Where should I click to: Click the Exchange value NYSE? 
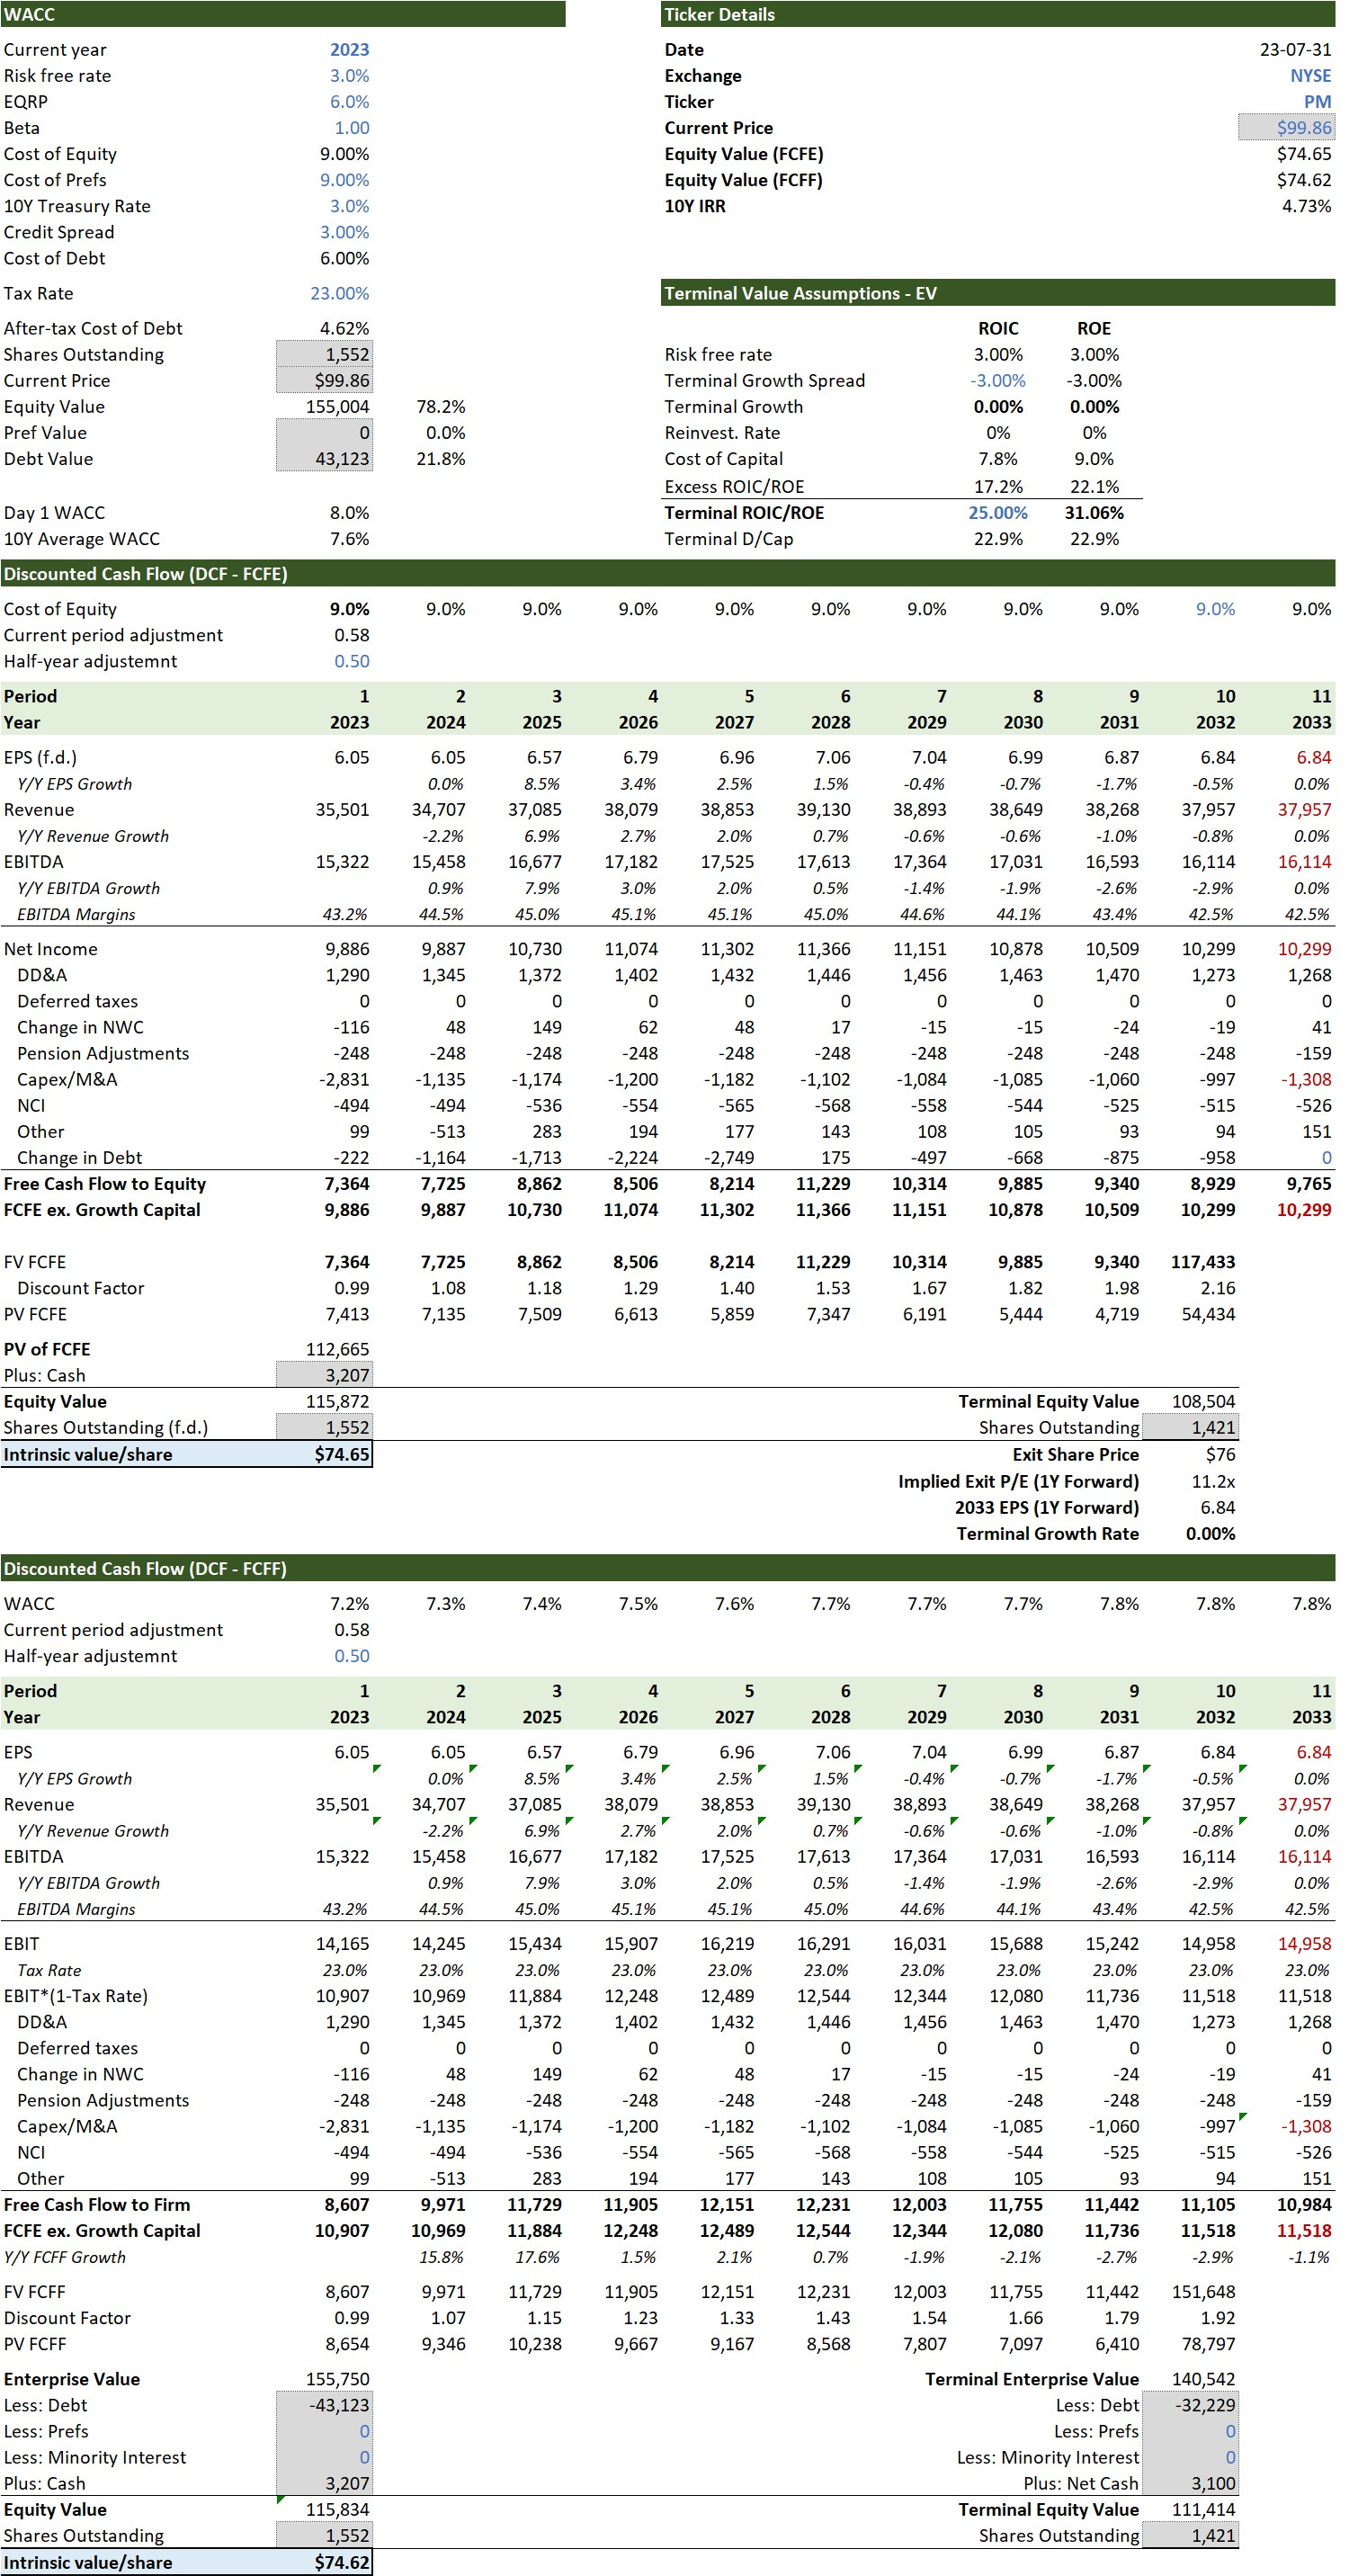click(1310, 76)
